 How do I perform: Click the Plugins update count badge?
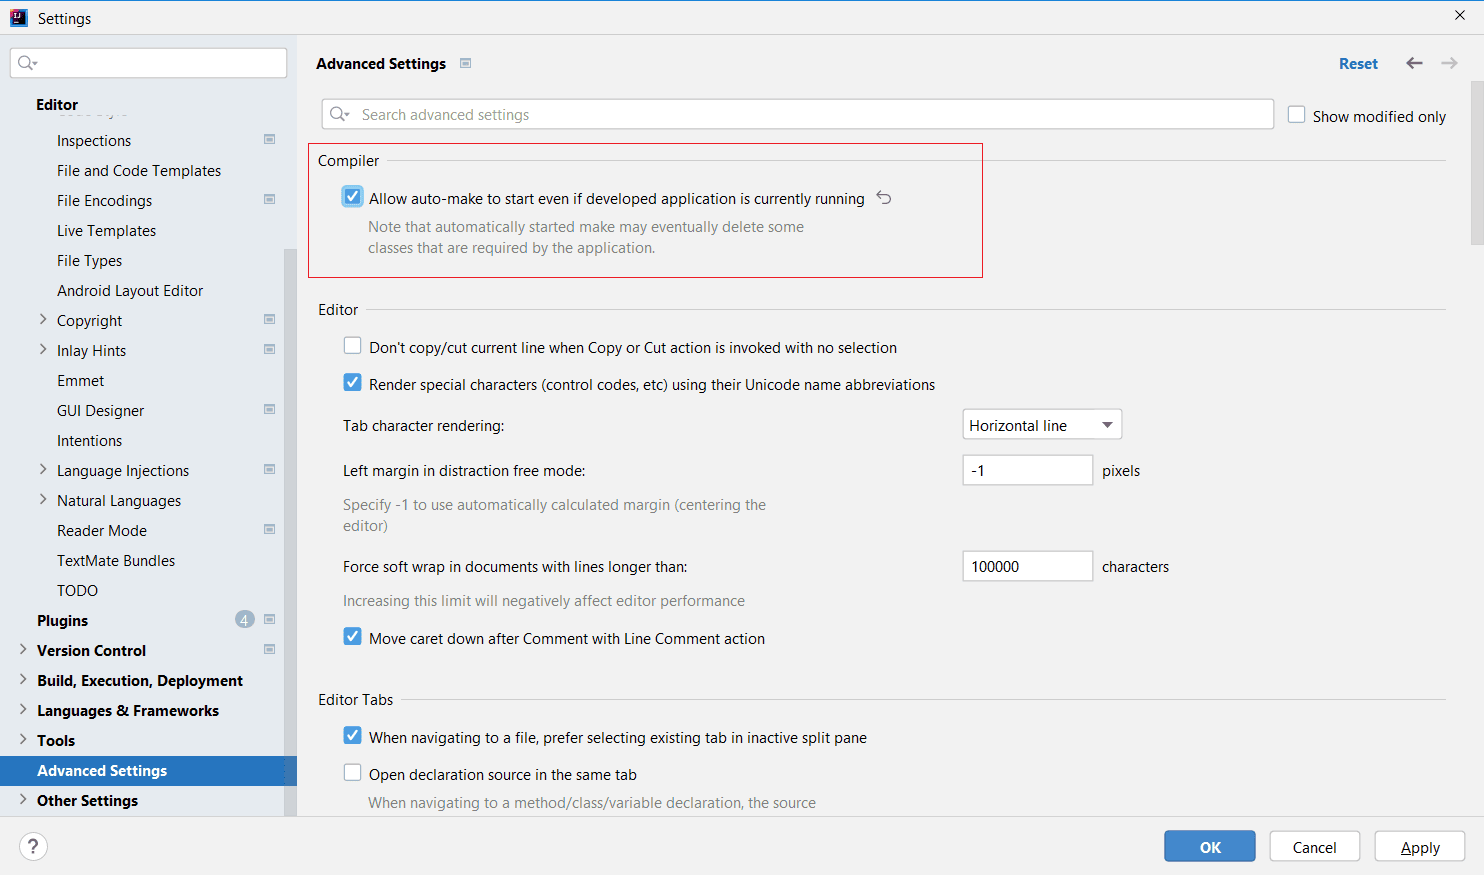[244, 620]
